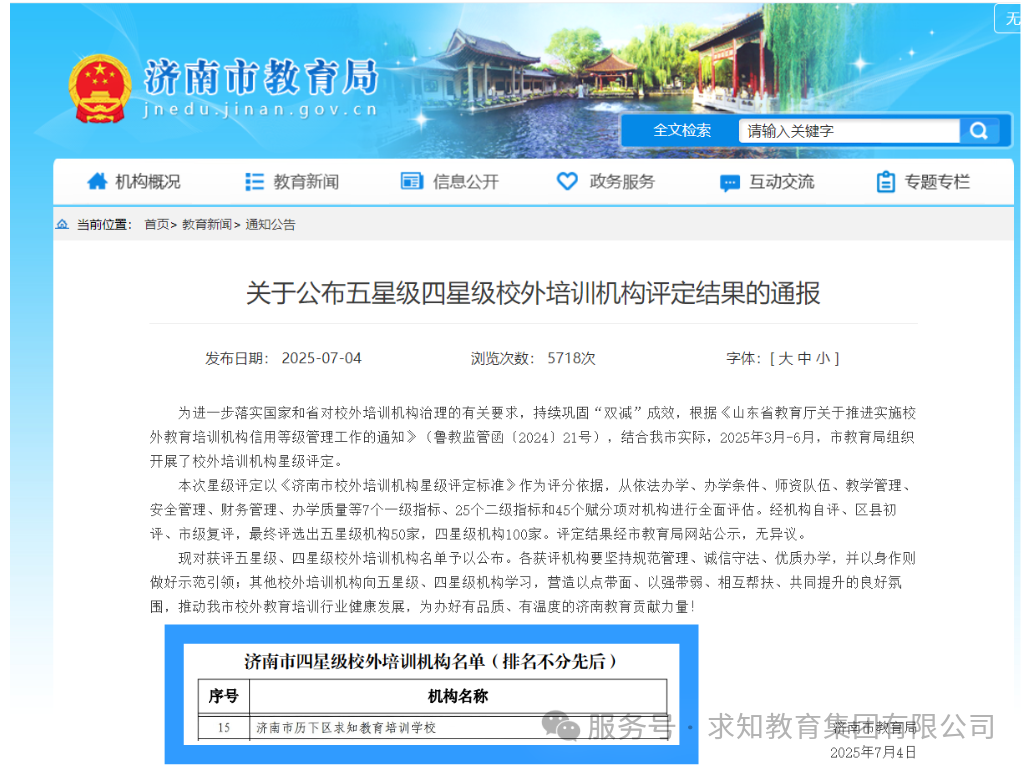
Task: Click the search magnifier icon
Action: pos(979,130)
